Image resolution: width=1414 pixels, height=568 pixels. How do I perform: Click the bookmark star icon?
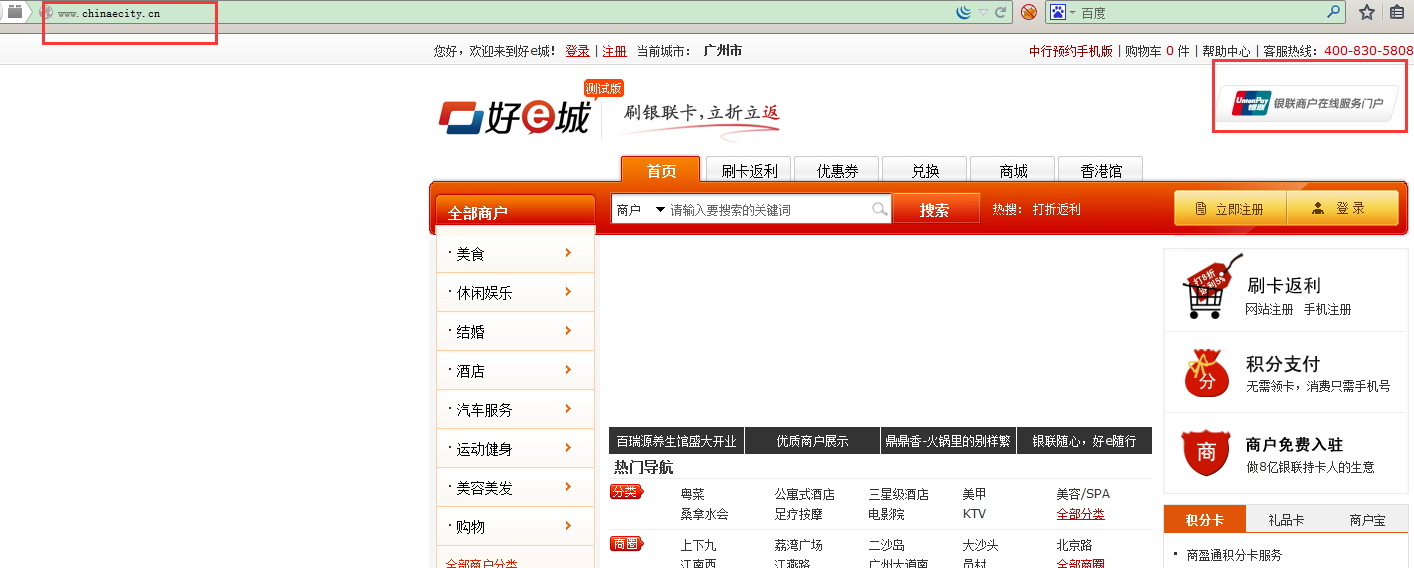click(1367, 12)
